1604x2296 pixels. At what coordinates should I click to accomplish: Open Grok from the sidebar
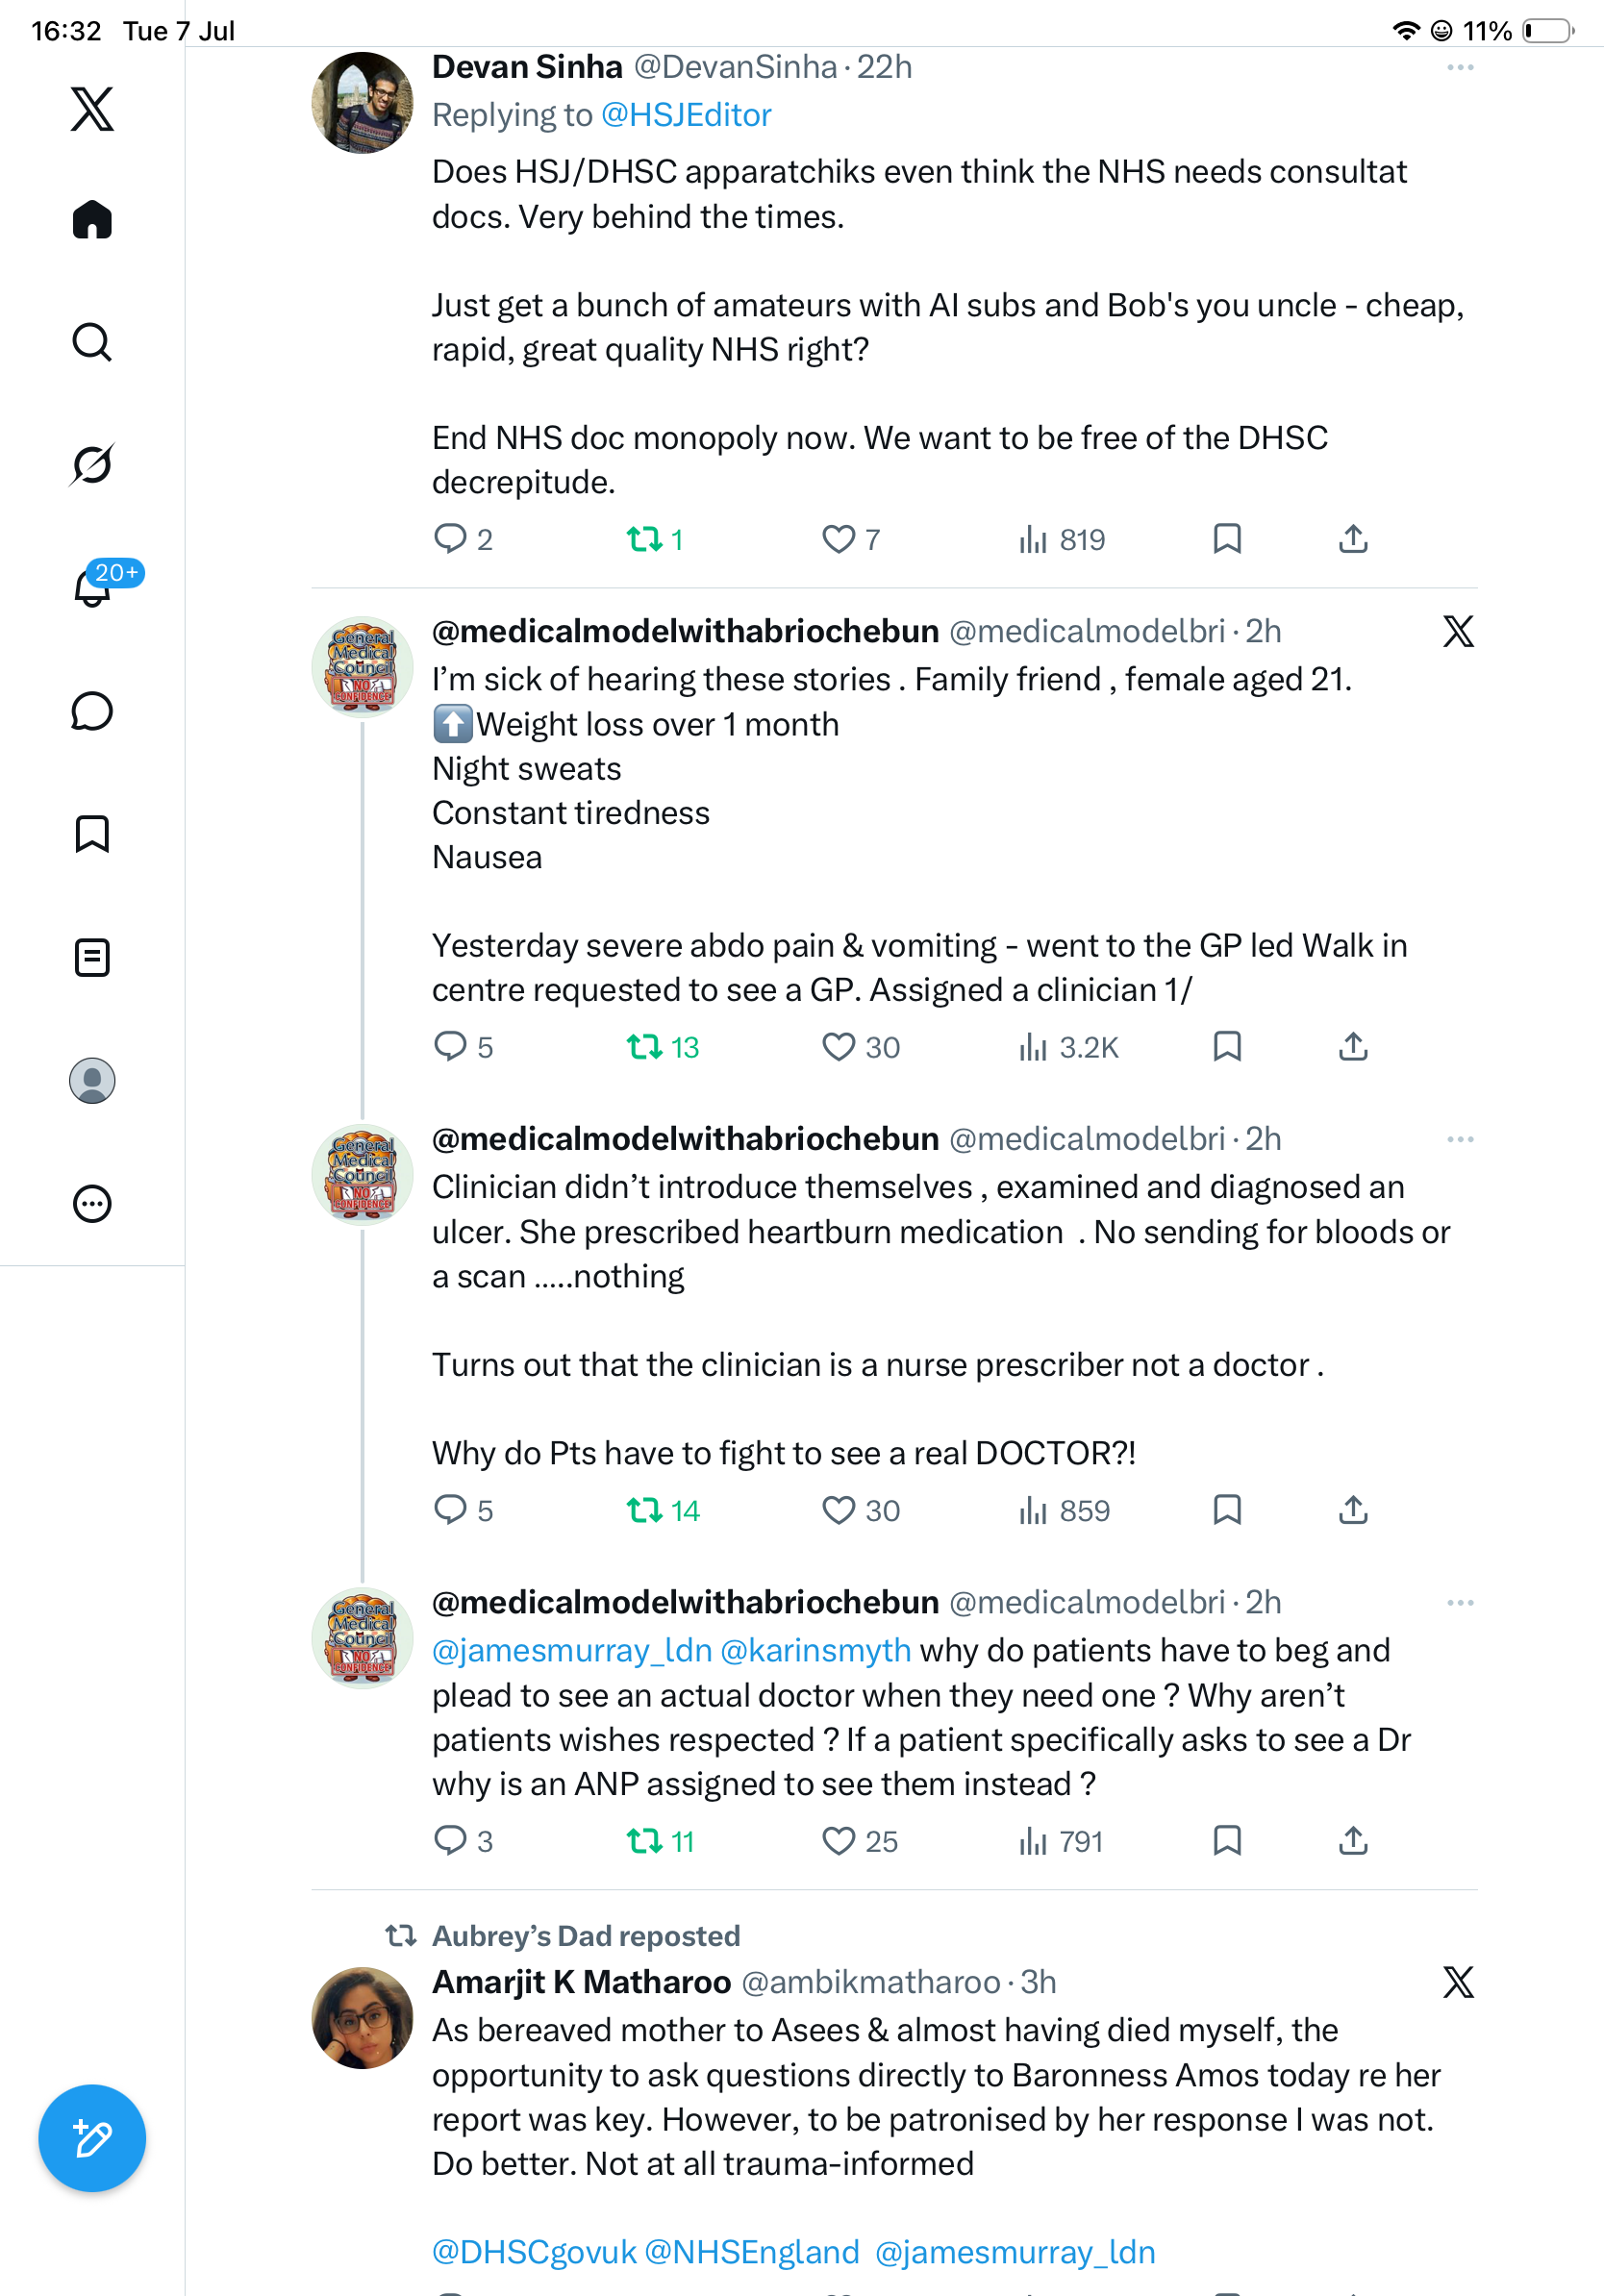(x=92, y=464)
